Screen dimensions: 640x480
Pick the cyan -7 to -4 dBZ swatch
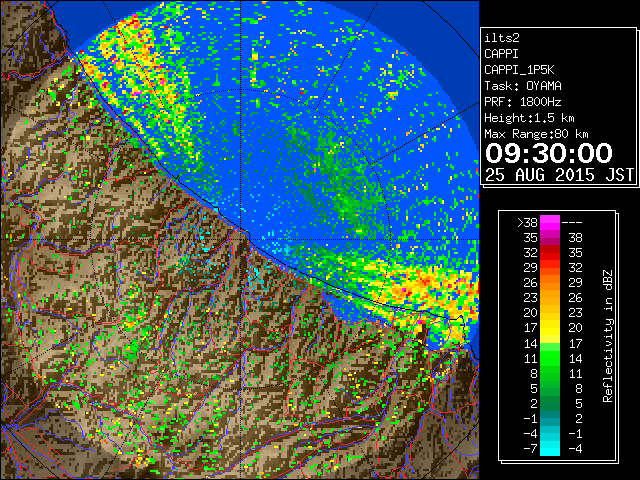550,449
